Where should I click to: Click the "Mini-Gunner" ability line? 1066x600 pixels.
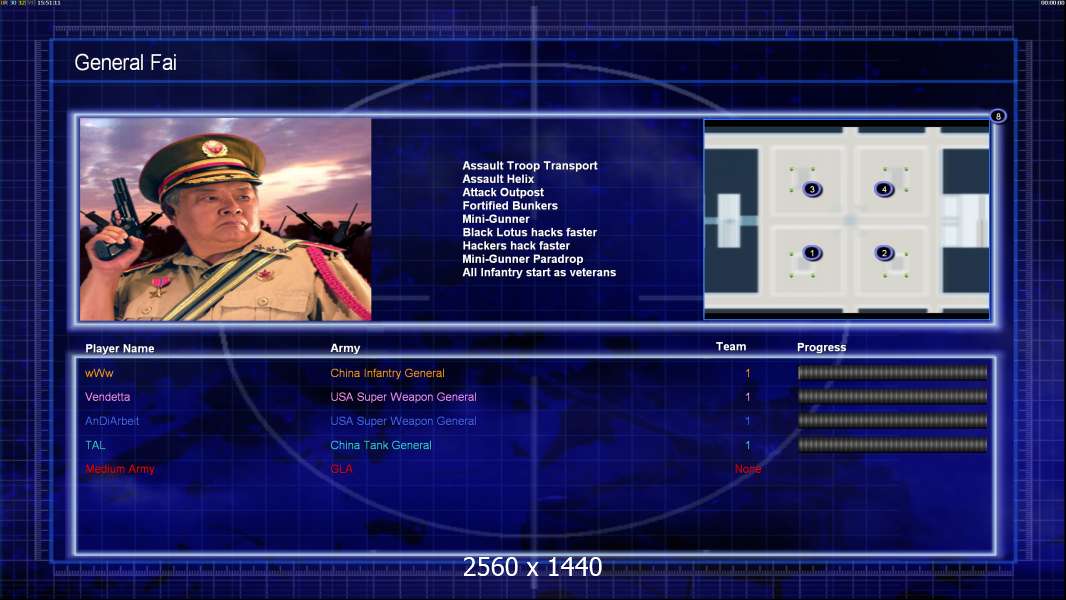[x=496, y=219]
